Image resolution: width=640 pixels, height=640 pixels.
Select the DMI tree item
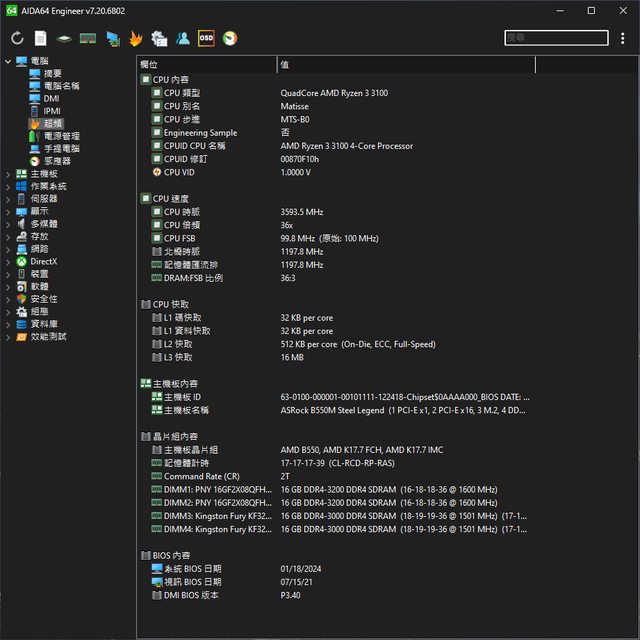[51, 98]
